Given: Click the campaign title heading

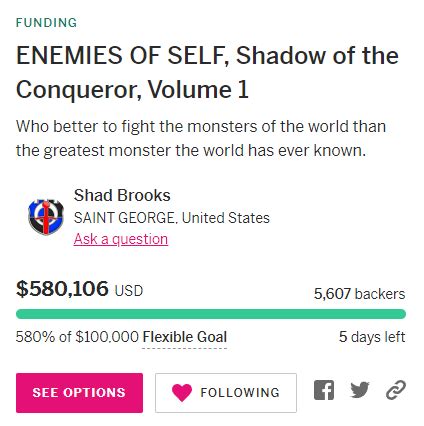Looking at the screenshot, I should click(207, 72).
